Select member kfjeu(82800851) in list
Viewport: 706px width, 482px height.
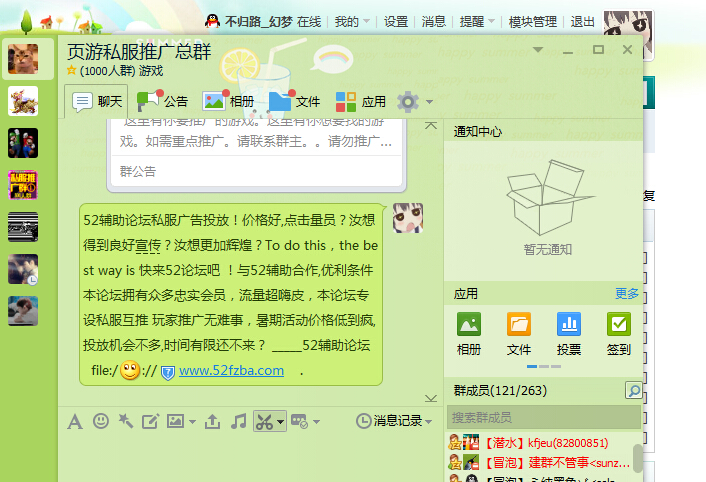click(540, 443)
